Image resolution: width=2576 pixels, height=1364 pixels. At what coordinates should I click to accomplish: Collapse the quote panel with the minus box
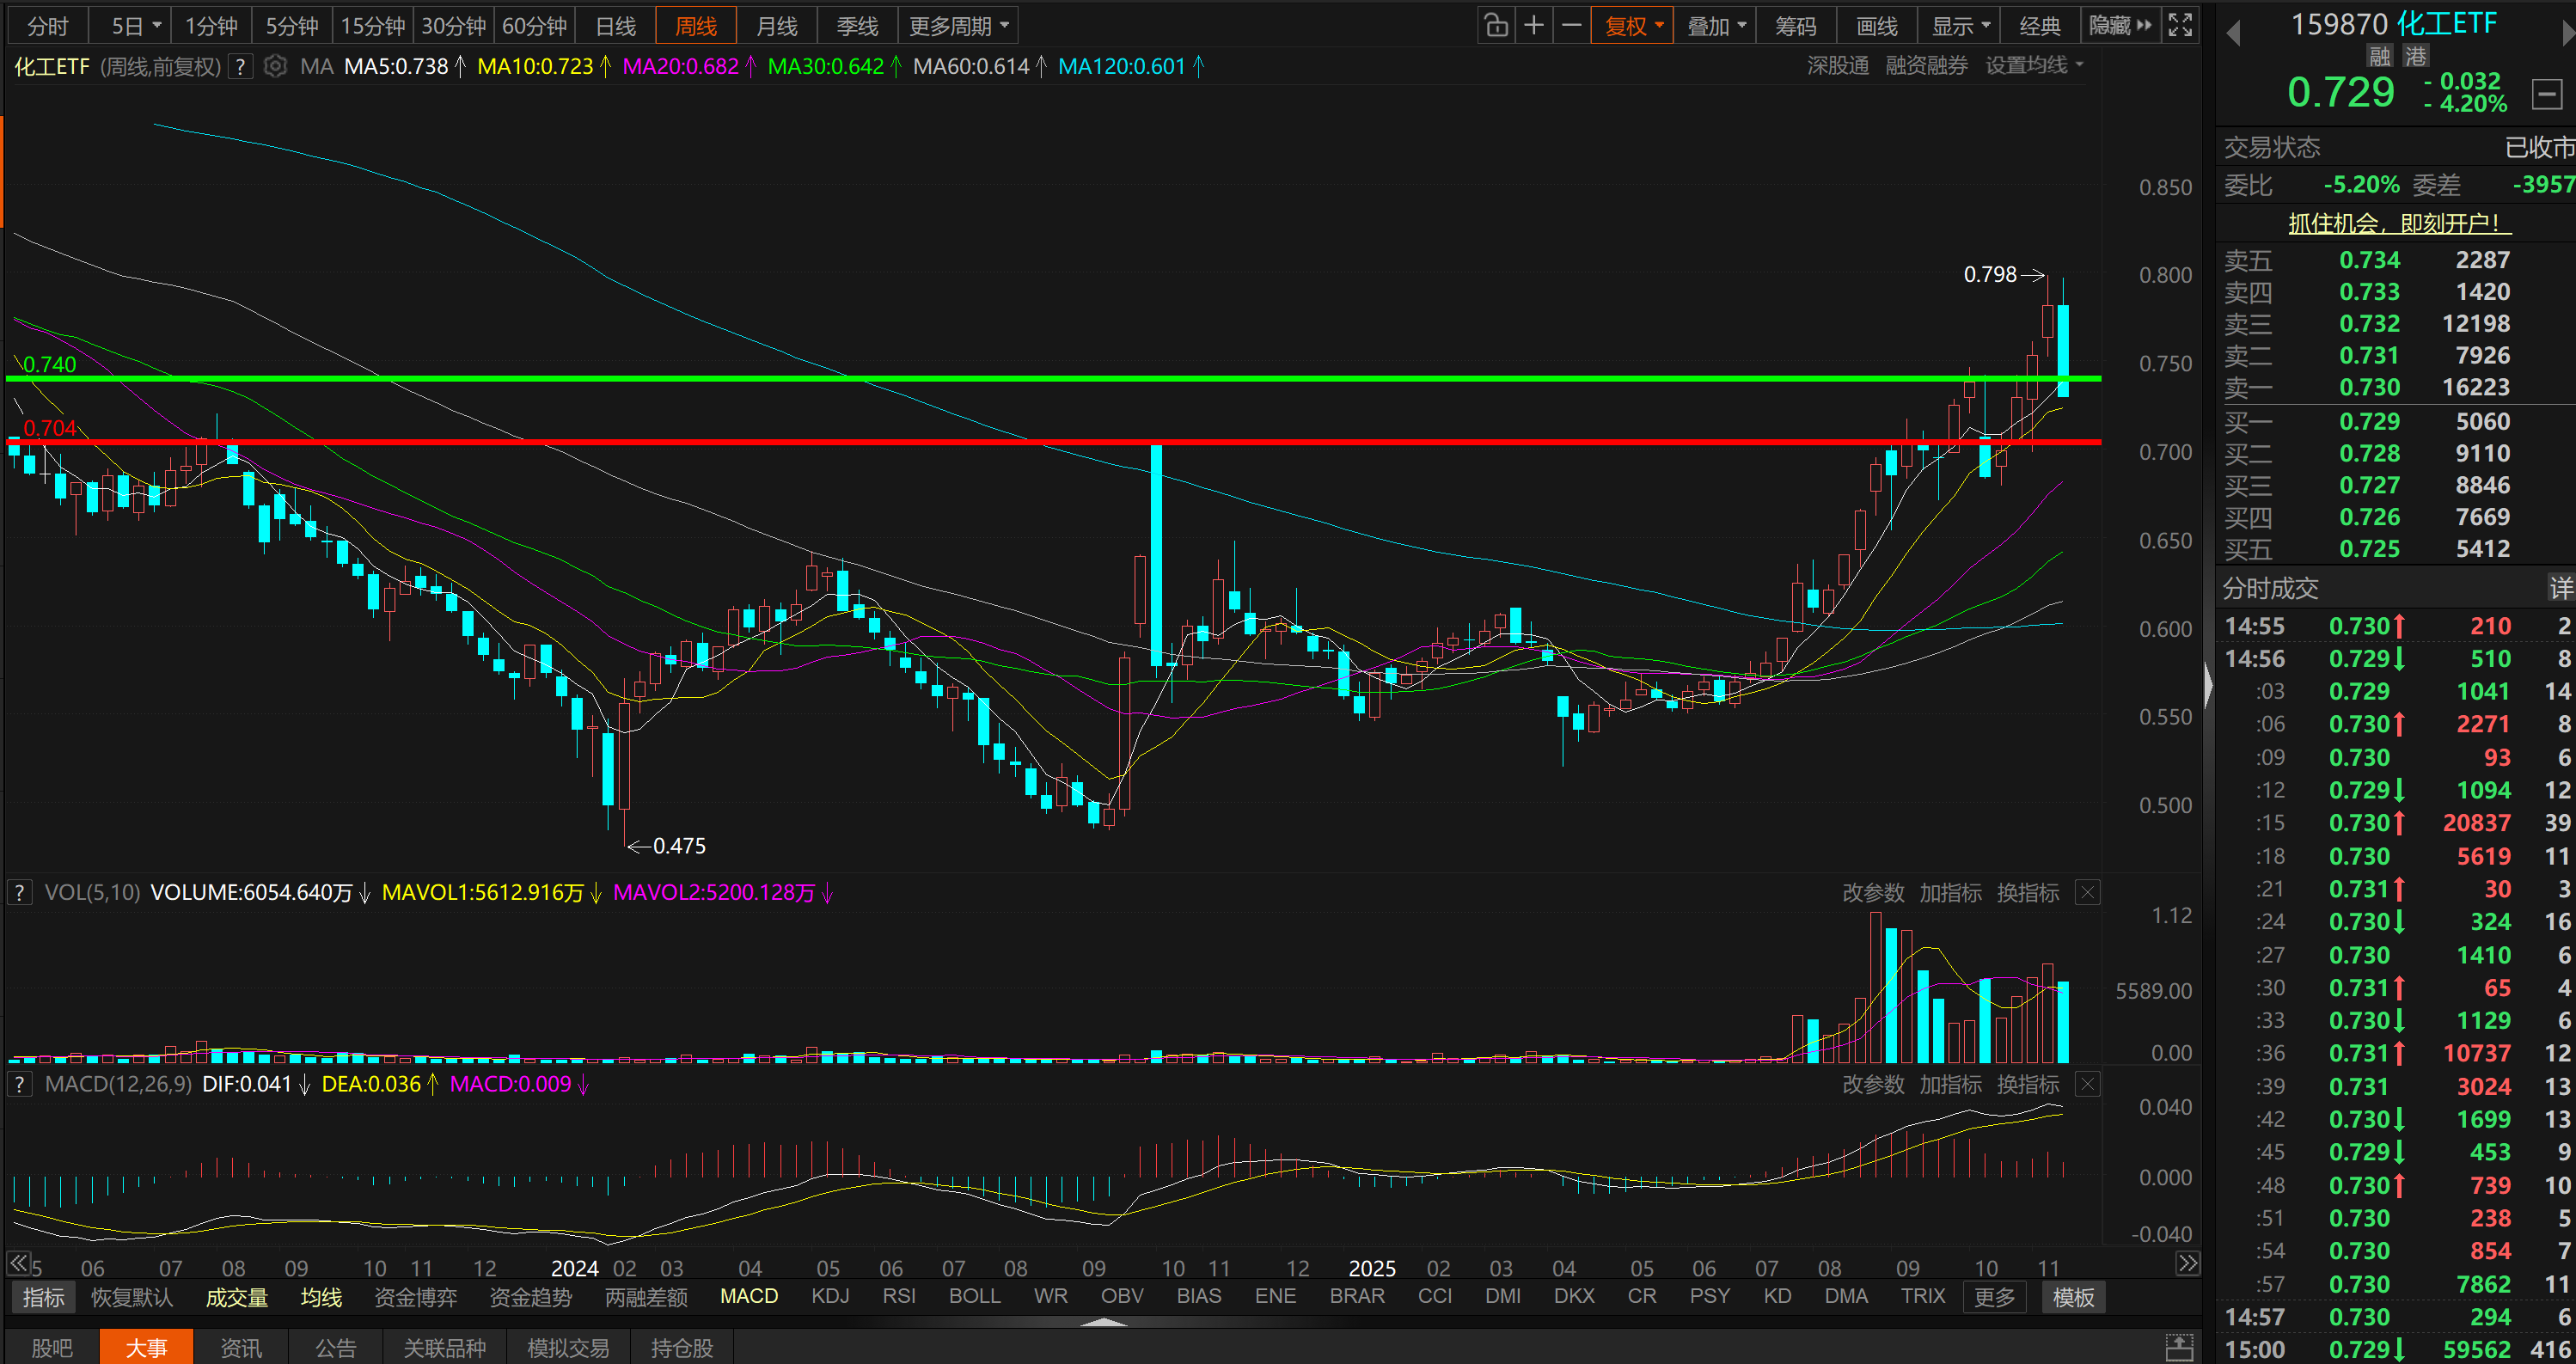(x=2547, y=94)
